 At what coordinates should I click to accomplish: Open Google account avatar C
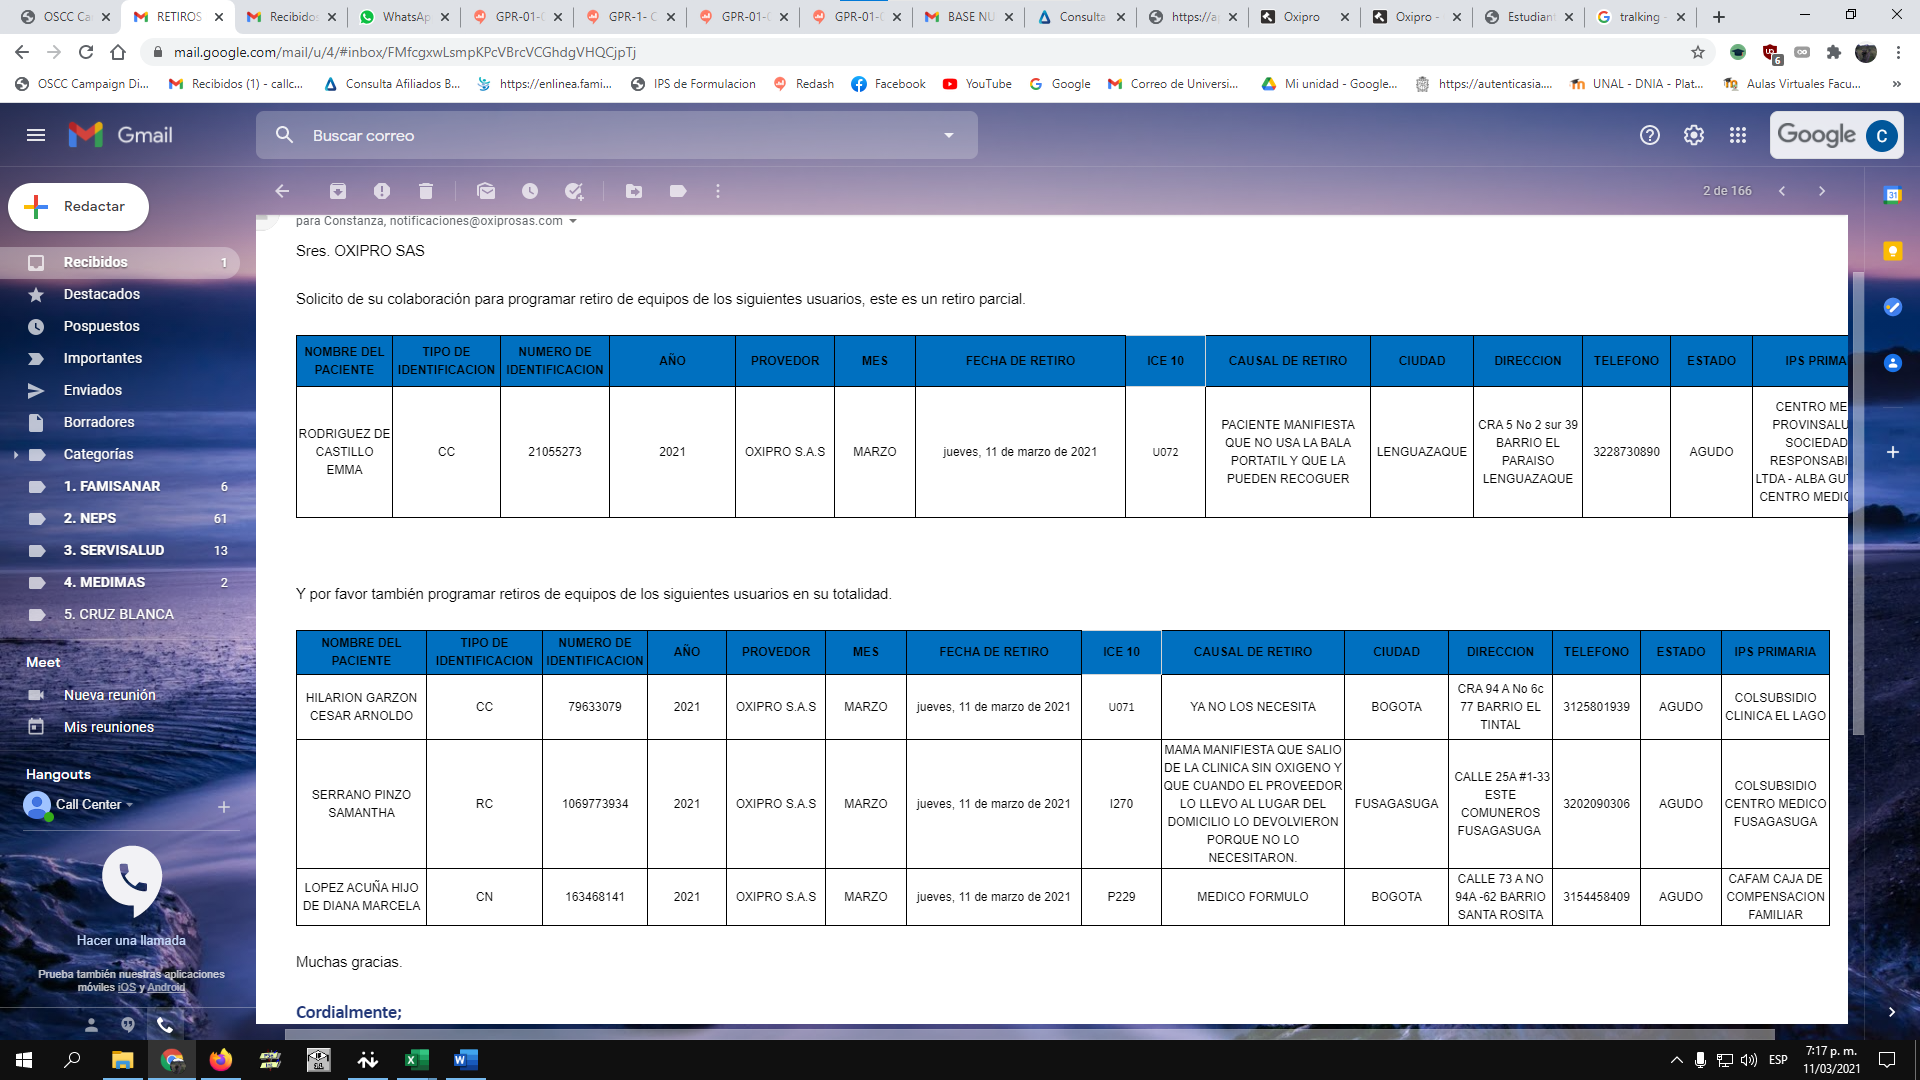[1882, 135]
